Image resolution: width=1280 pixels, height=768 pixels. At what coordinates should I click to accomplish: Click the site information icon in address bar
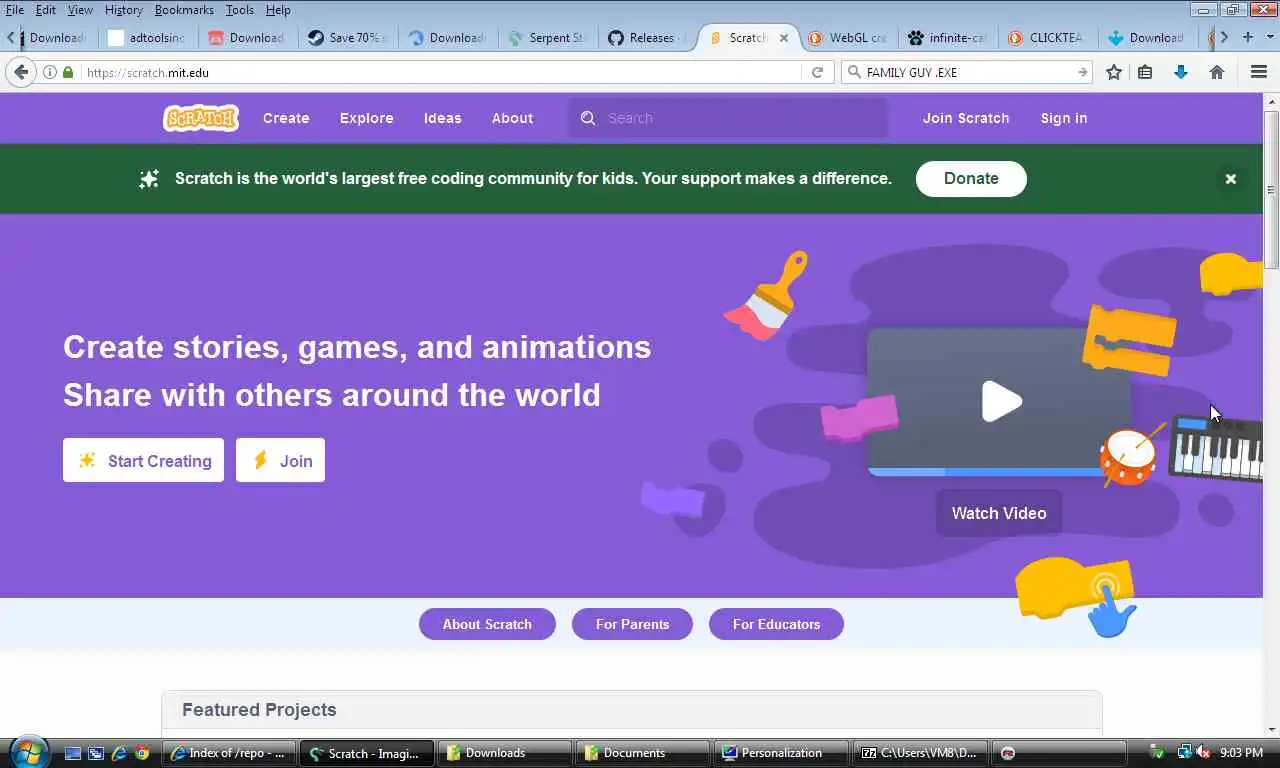point(50,72)
